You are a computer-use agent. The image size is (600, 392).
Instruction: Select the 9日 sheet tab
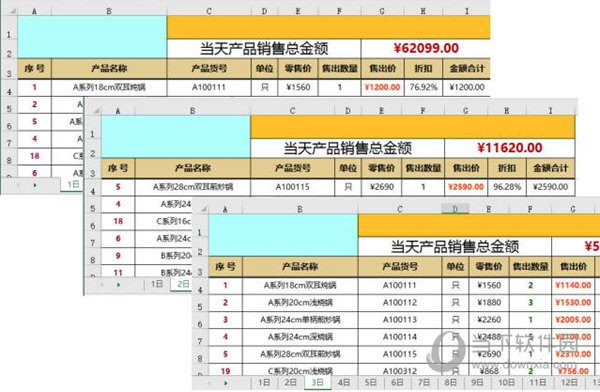pos(477,382)
